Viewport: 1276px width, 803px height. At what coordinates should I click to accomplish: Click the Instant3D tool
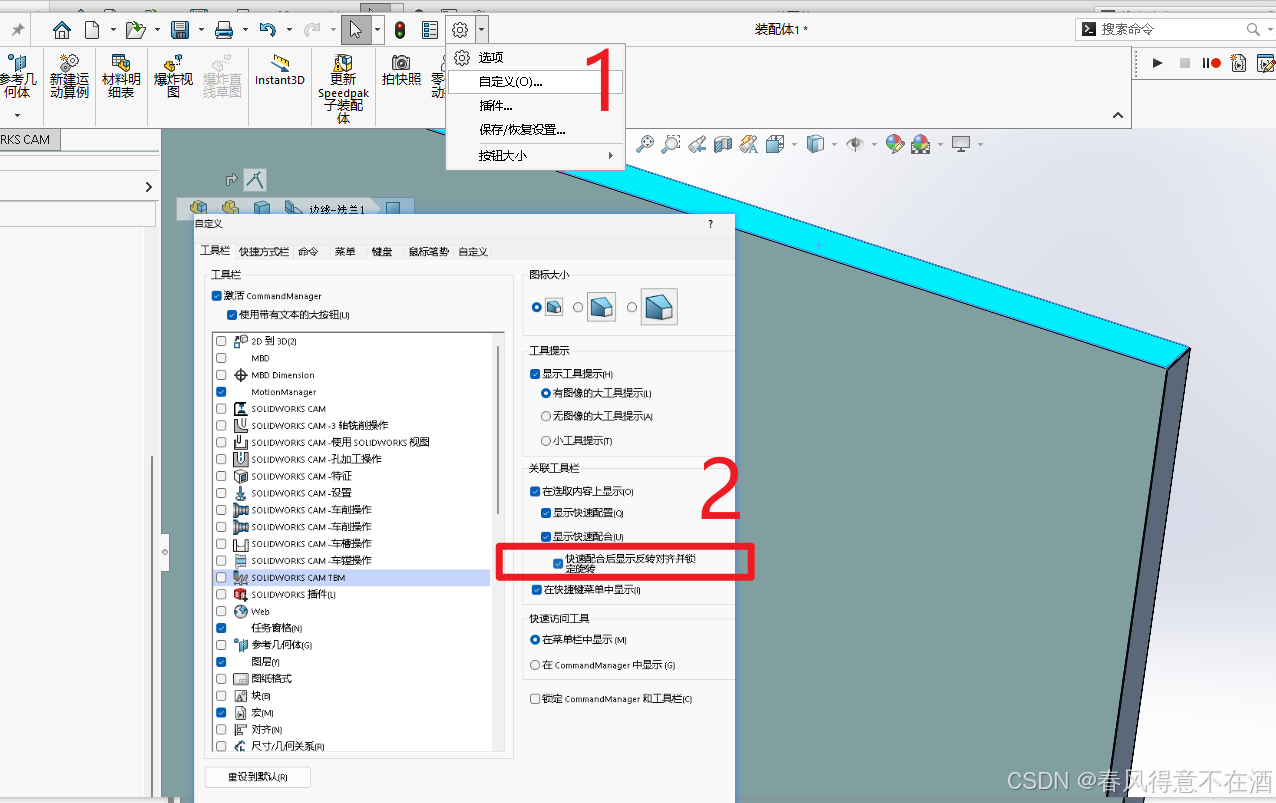(x=280, y=70)
